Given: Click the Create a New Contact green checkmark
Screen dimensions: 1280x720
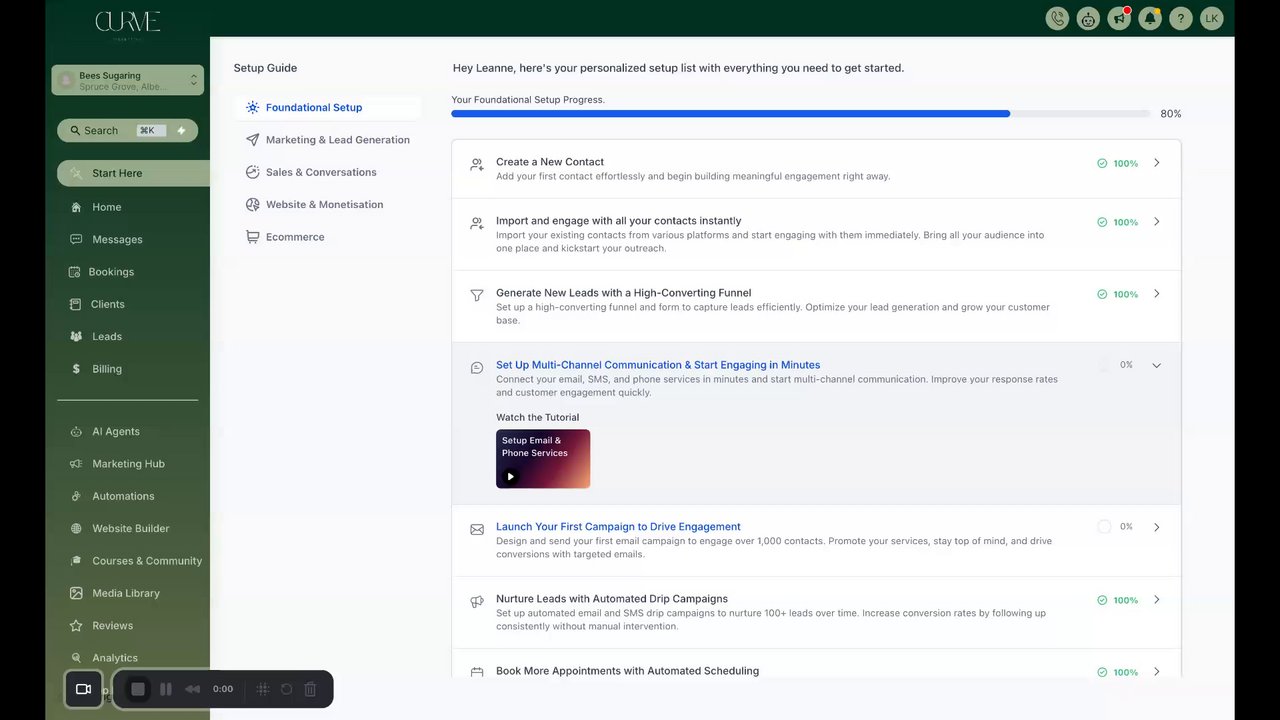Looking at the screenshot, I should click(1102, 163).
